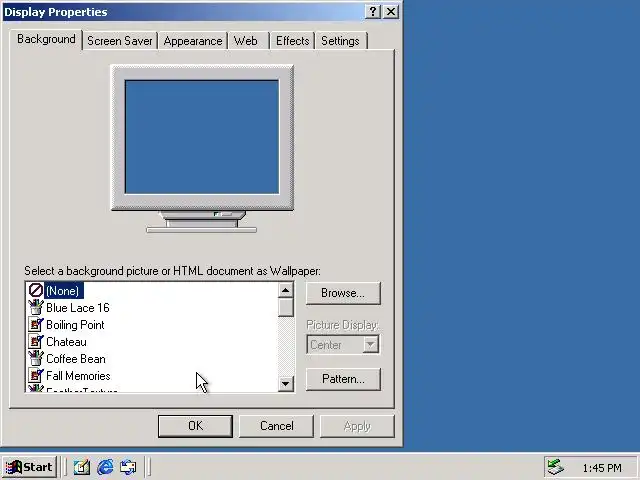The image size is (640, 480).
Task: Click the 1:45 PM clock
Action: click(x=602, y=468)
